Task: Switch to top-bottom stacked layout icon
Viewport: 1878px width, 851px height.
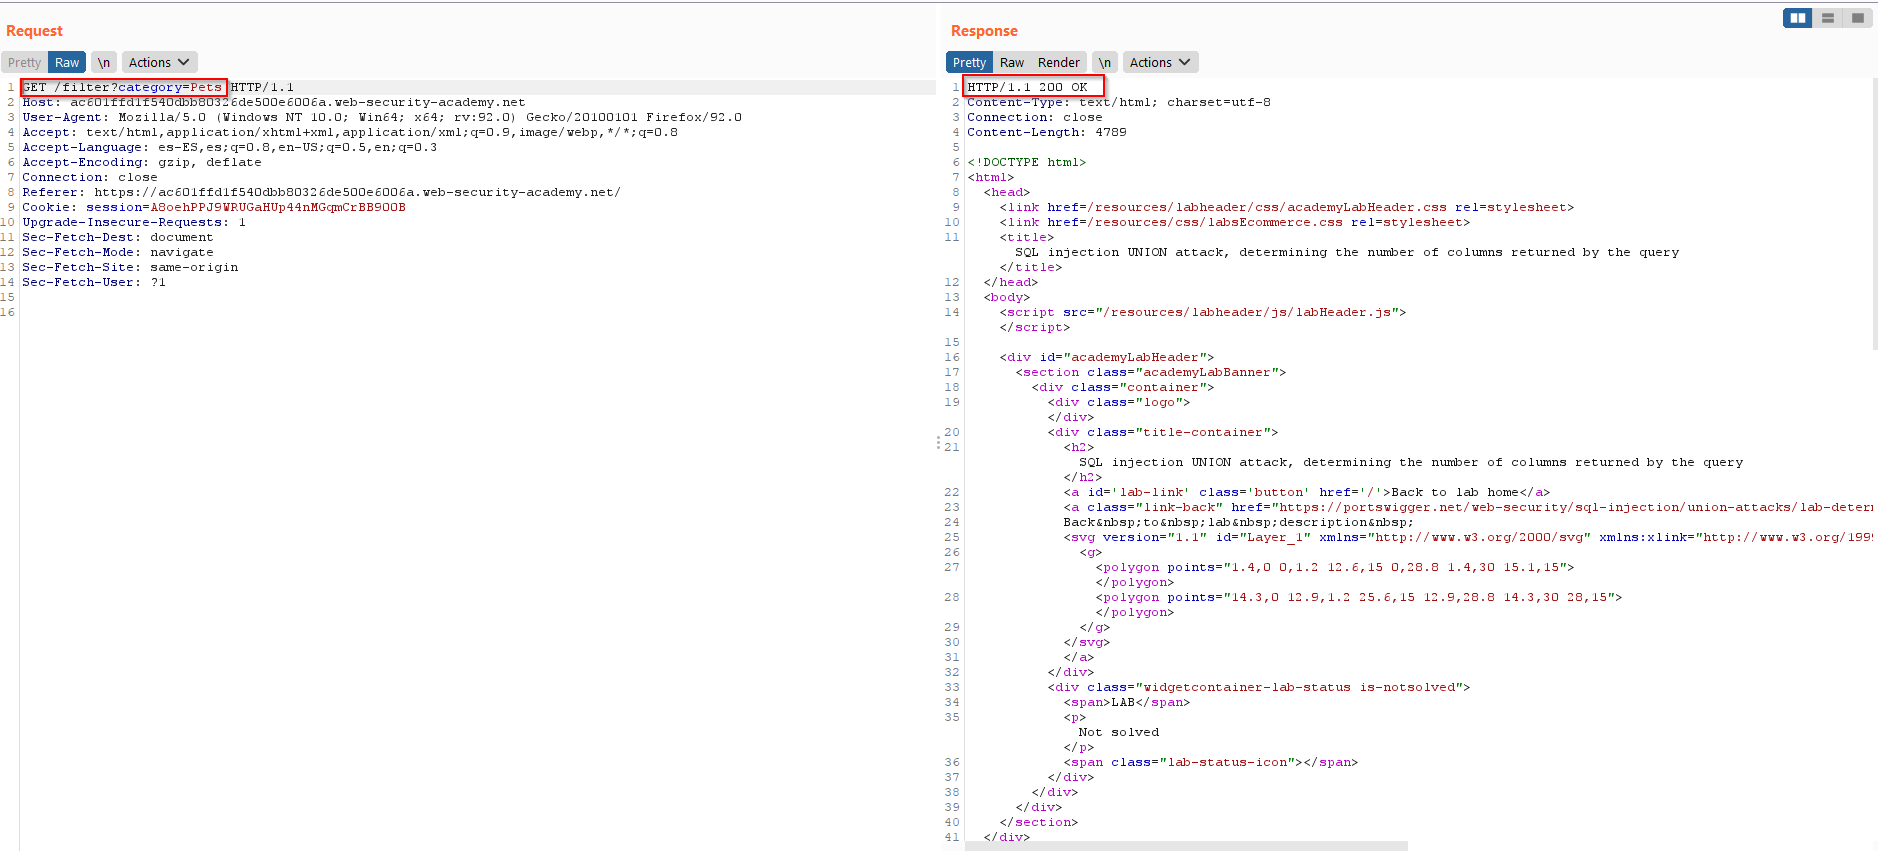Action: click(x=1827, y=18)
